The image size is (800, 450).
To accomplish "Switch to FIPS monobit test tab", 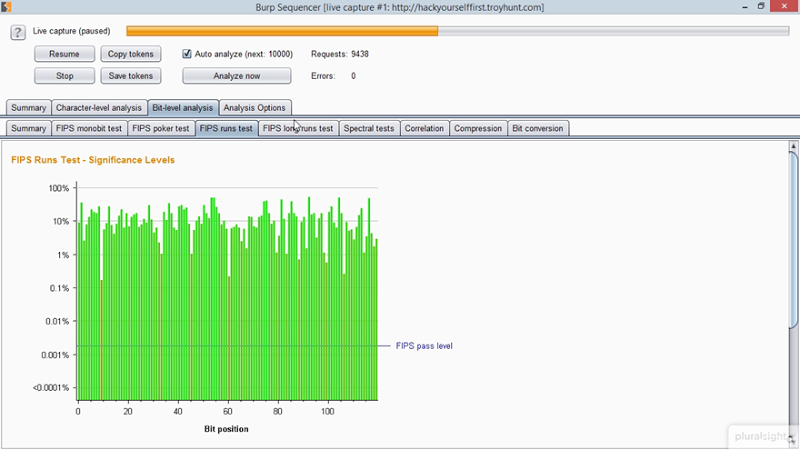I will tap(89, 128).
